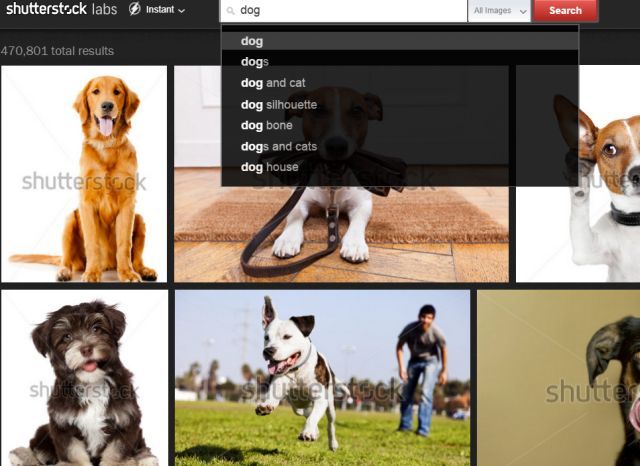Choose the 'dog and cat' suggestion
The image size is (640, 466).
tap(400, 83)
